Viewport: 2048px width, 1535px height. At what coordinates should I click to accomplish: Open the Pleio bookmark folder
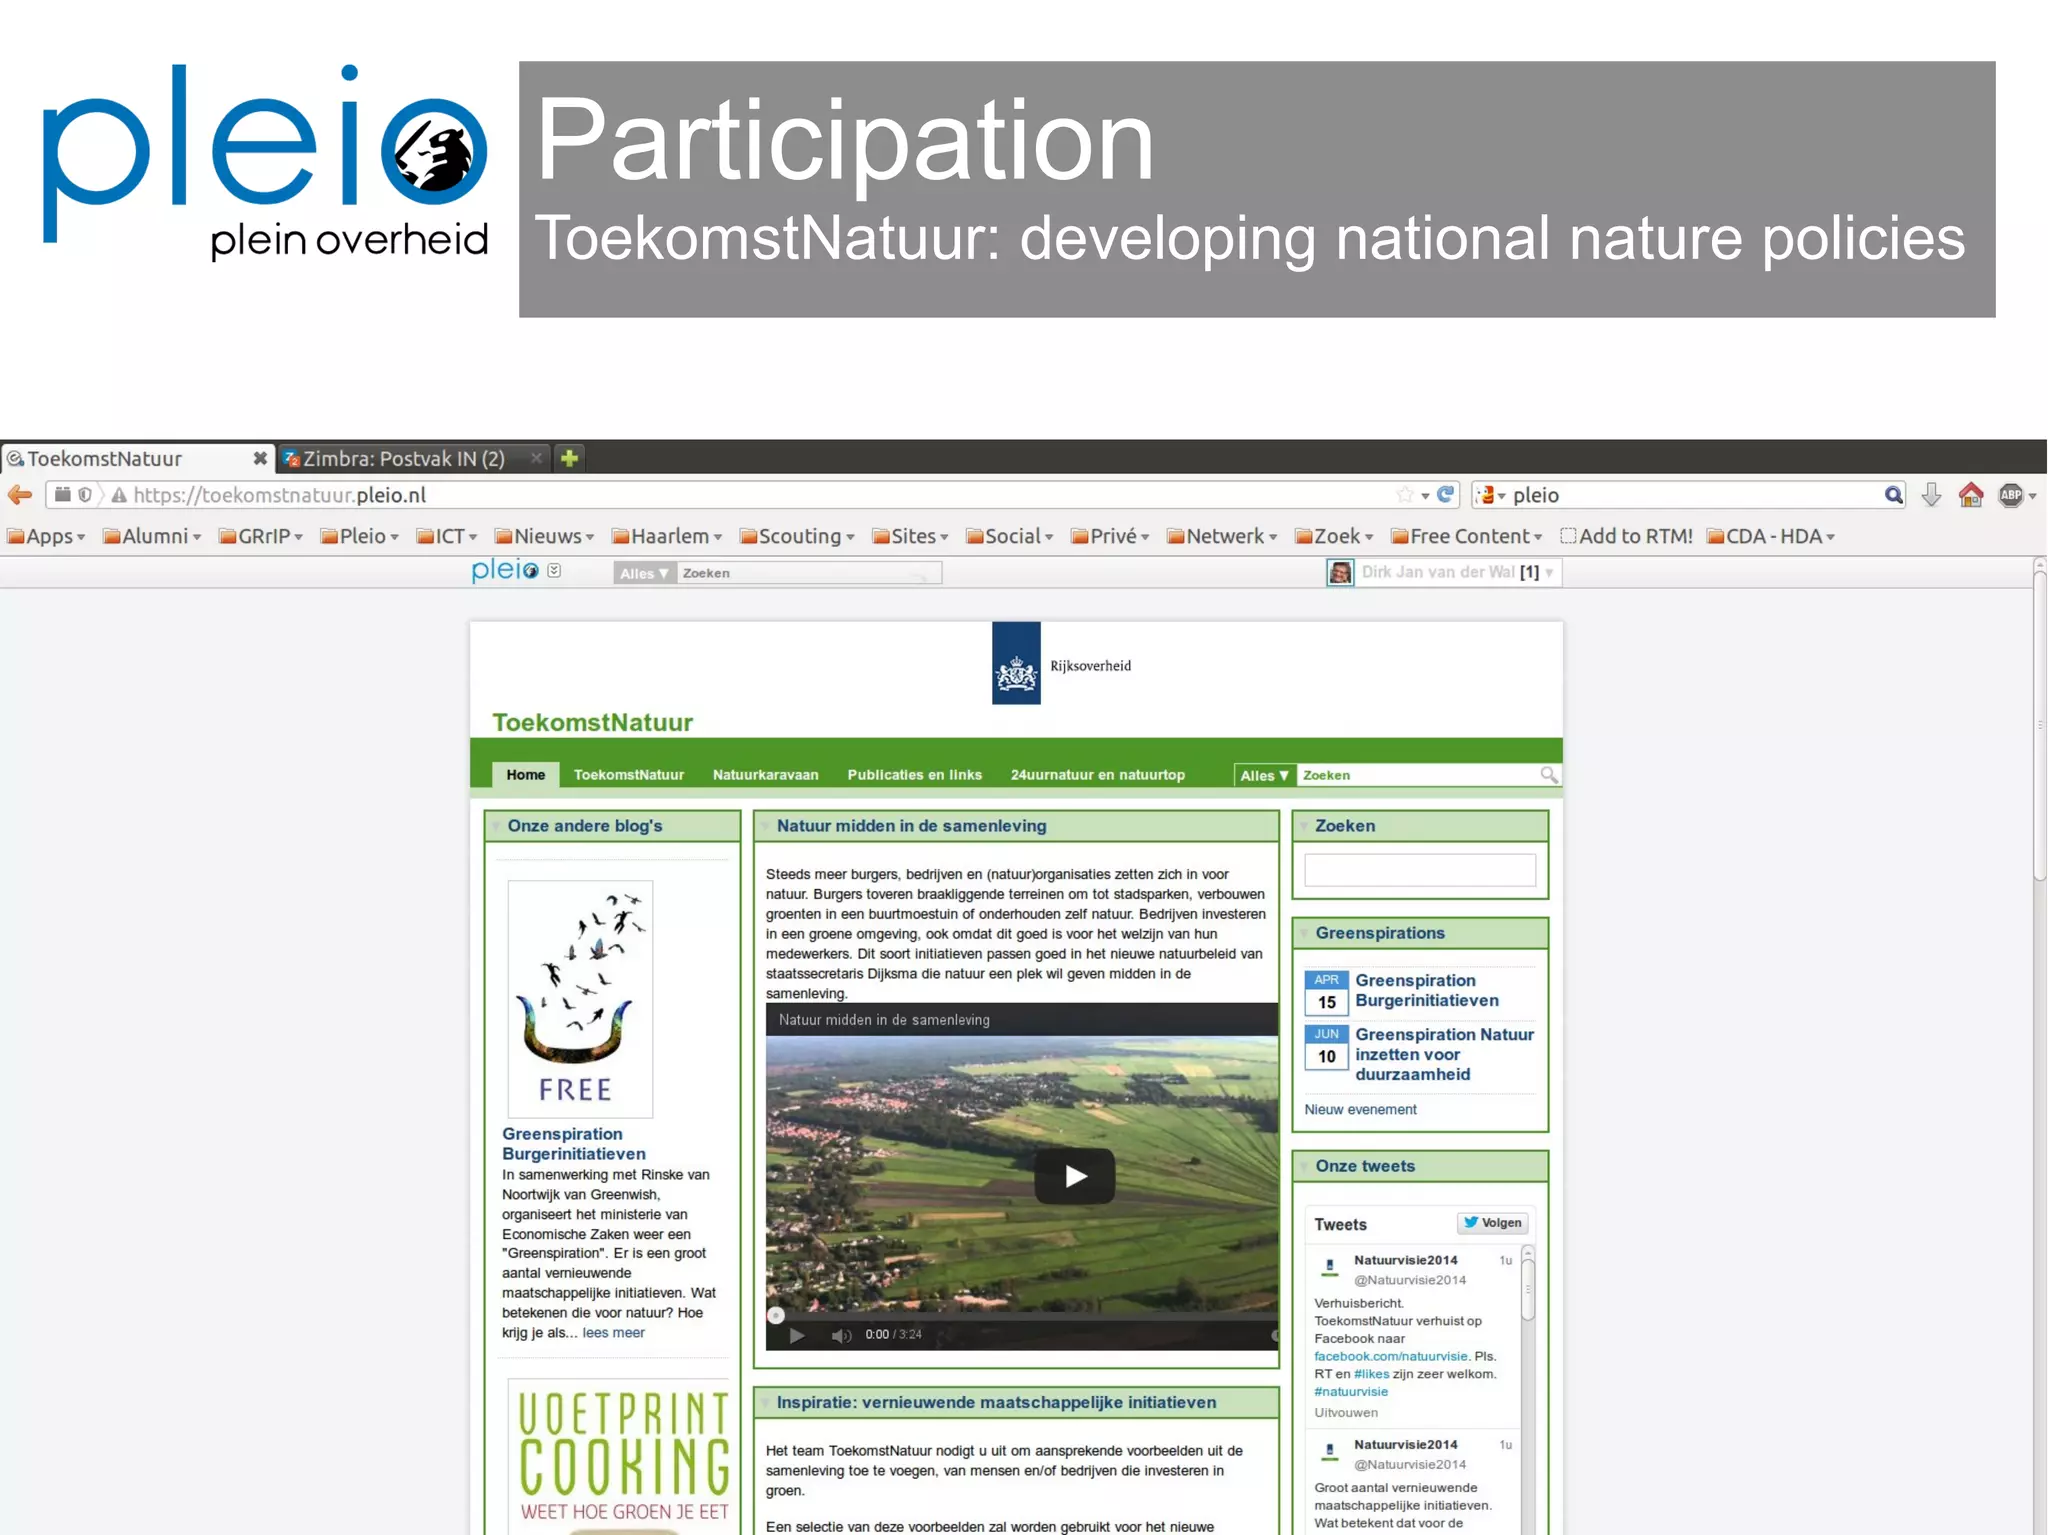point(359,536)
